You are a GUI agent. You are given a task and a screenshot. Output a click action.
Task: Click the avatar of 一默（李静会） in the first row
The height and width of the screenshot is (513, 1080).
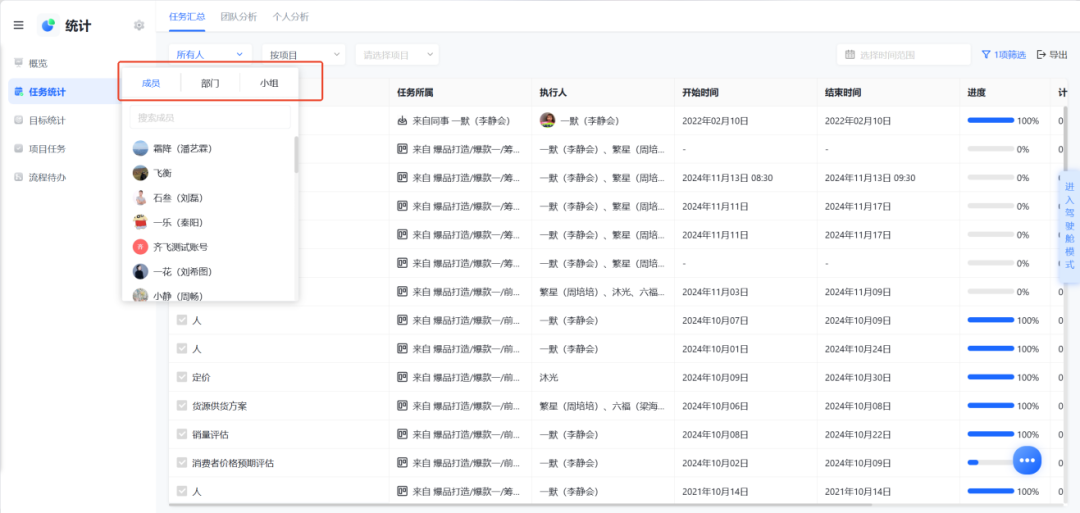pyautogui.click(x=548, y=121)
